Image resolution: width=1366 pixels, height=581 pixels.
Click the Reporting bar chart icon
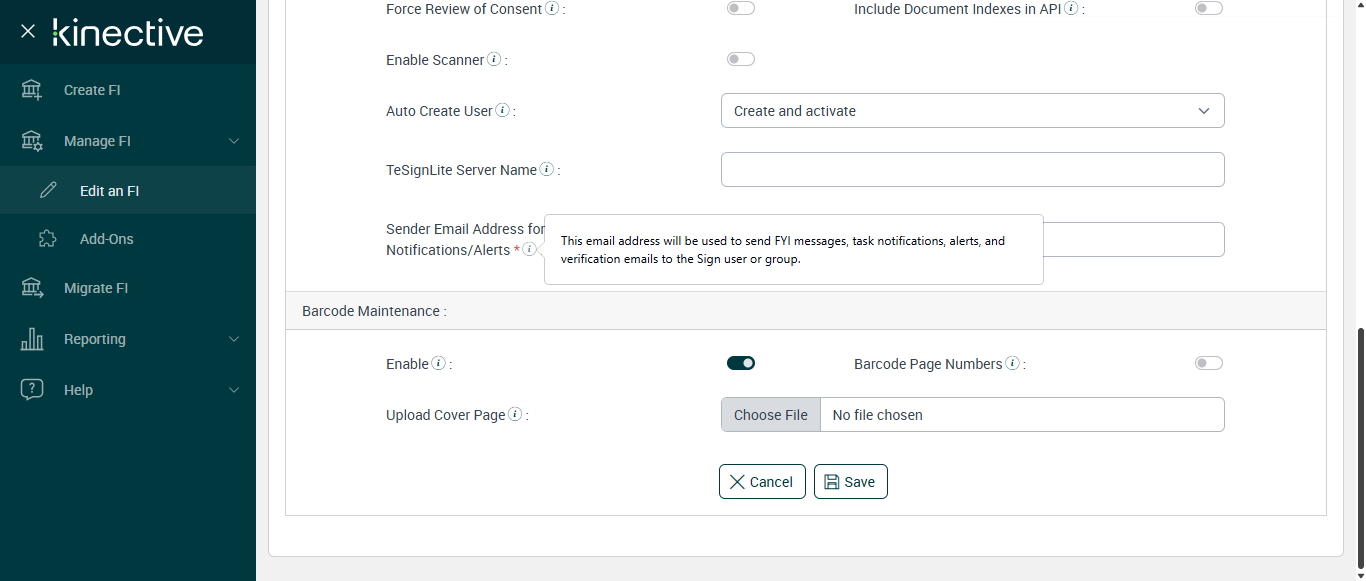pos(32,339)
